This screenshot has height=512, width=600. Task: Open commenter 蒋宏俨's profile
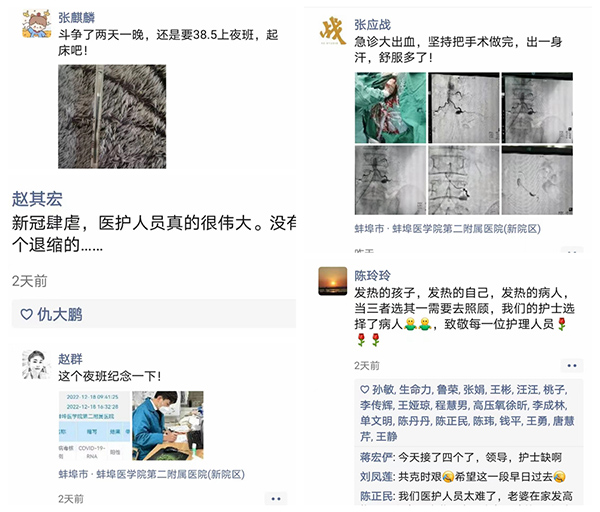coord(377,457)
